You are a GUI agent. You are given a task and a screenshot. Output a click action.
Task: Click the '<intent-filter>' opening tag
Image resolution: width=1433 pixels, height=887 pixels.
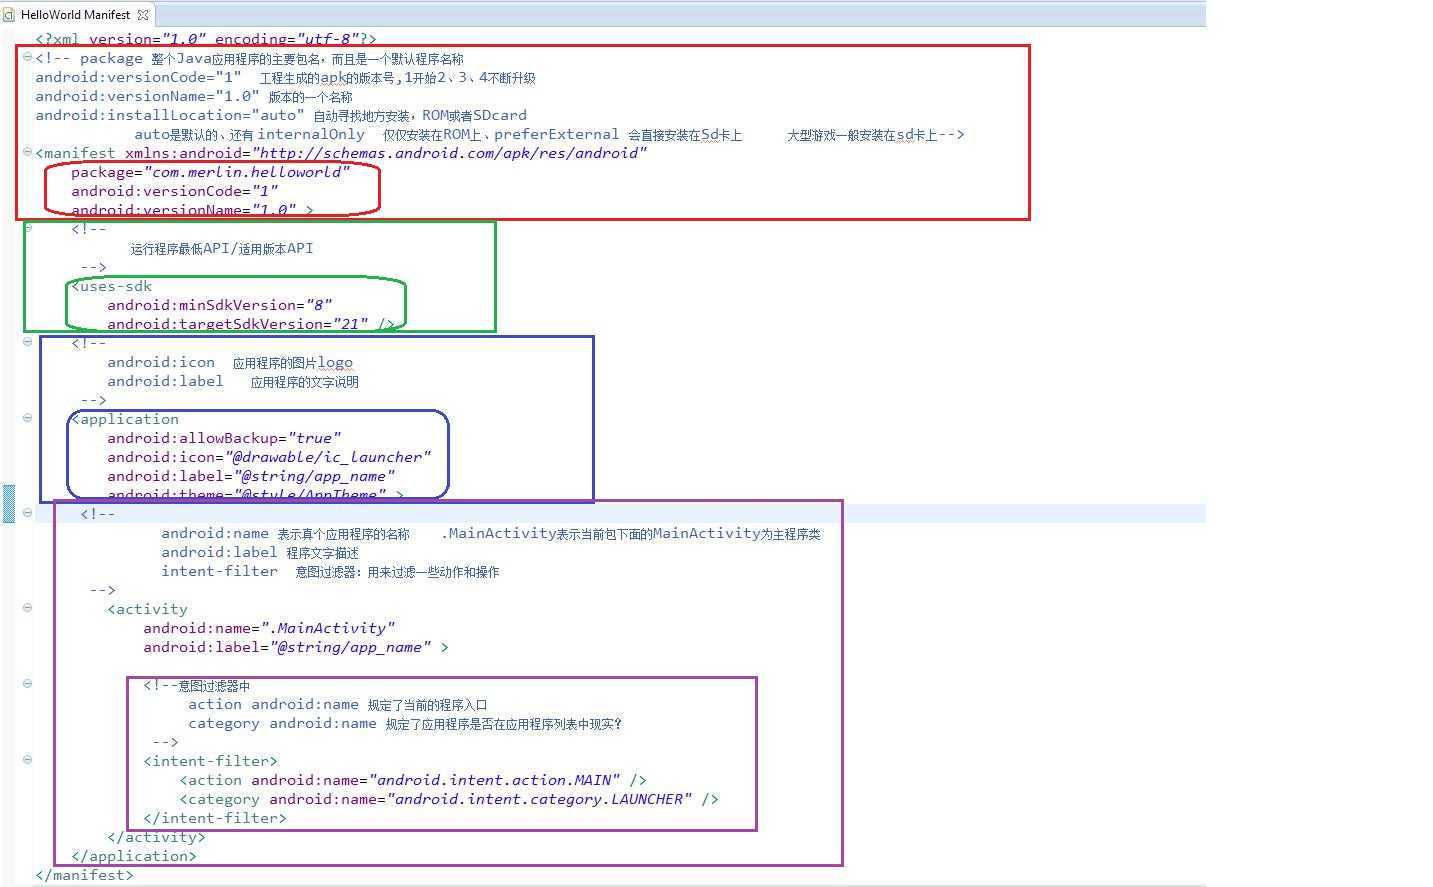click(x=211, y=761)
